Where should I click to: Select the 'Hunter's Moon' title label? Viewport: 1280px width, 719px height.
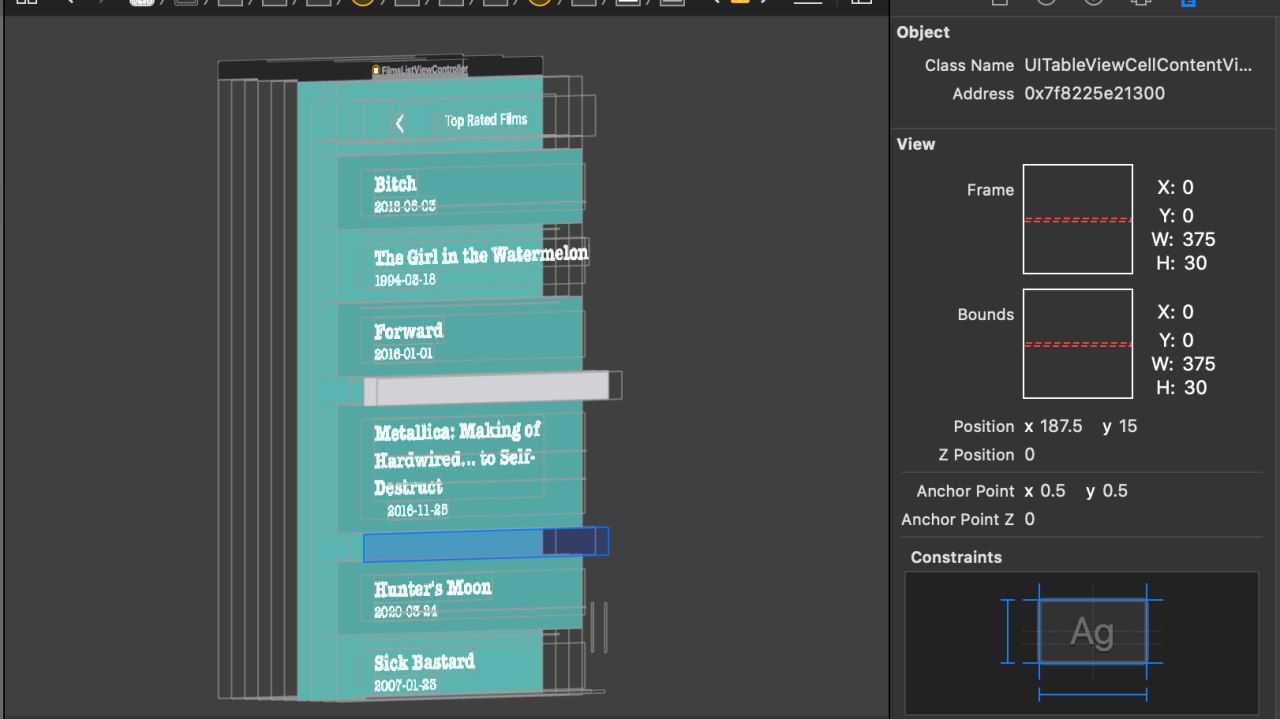click(433, 588)
